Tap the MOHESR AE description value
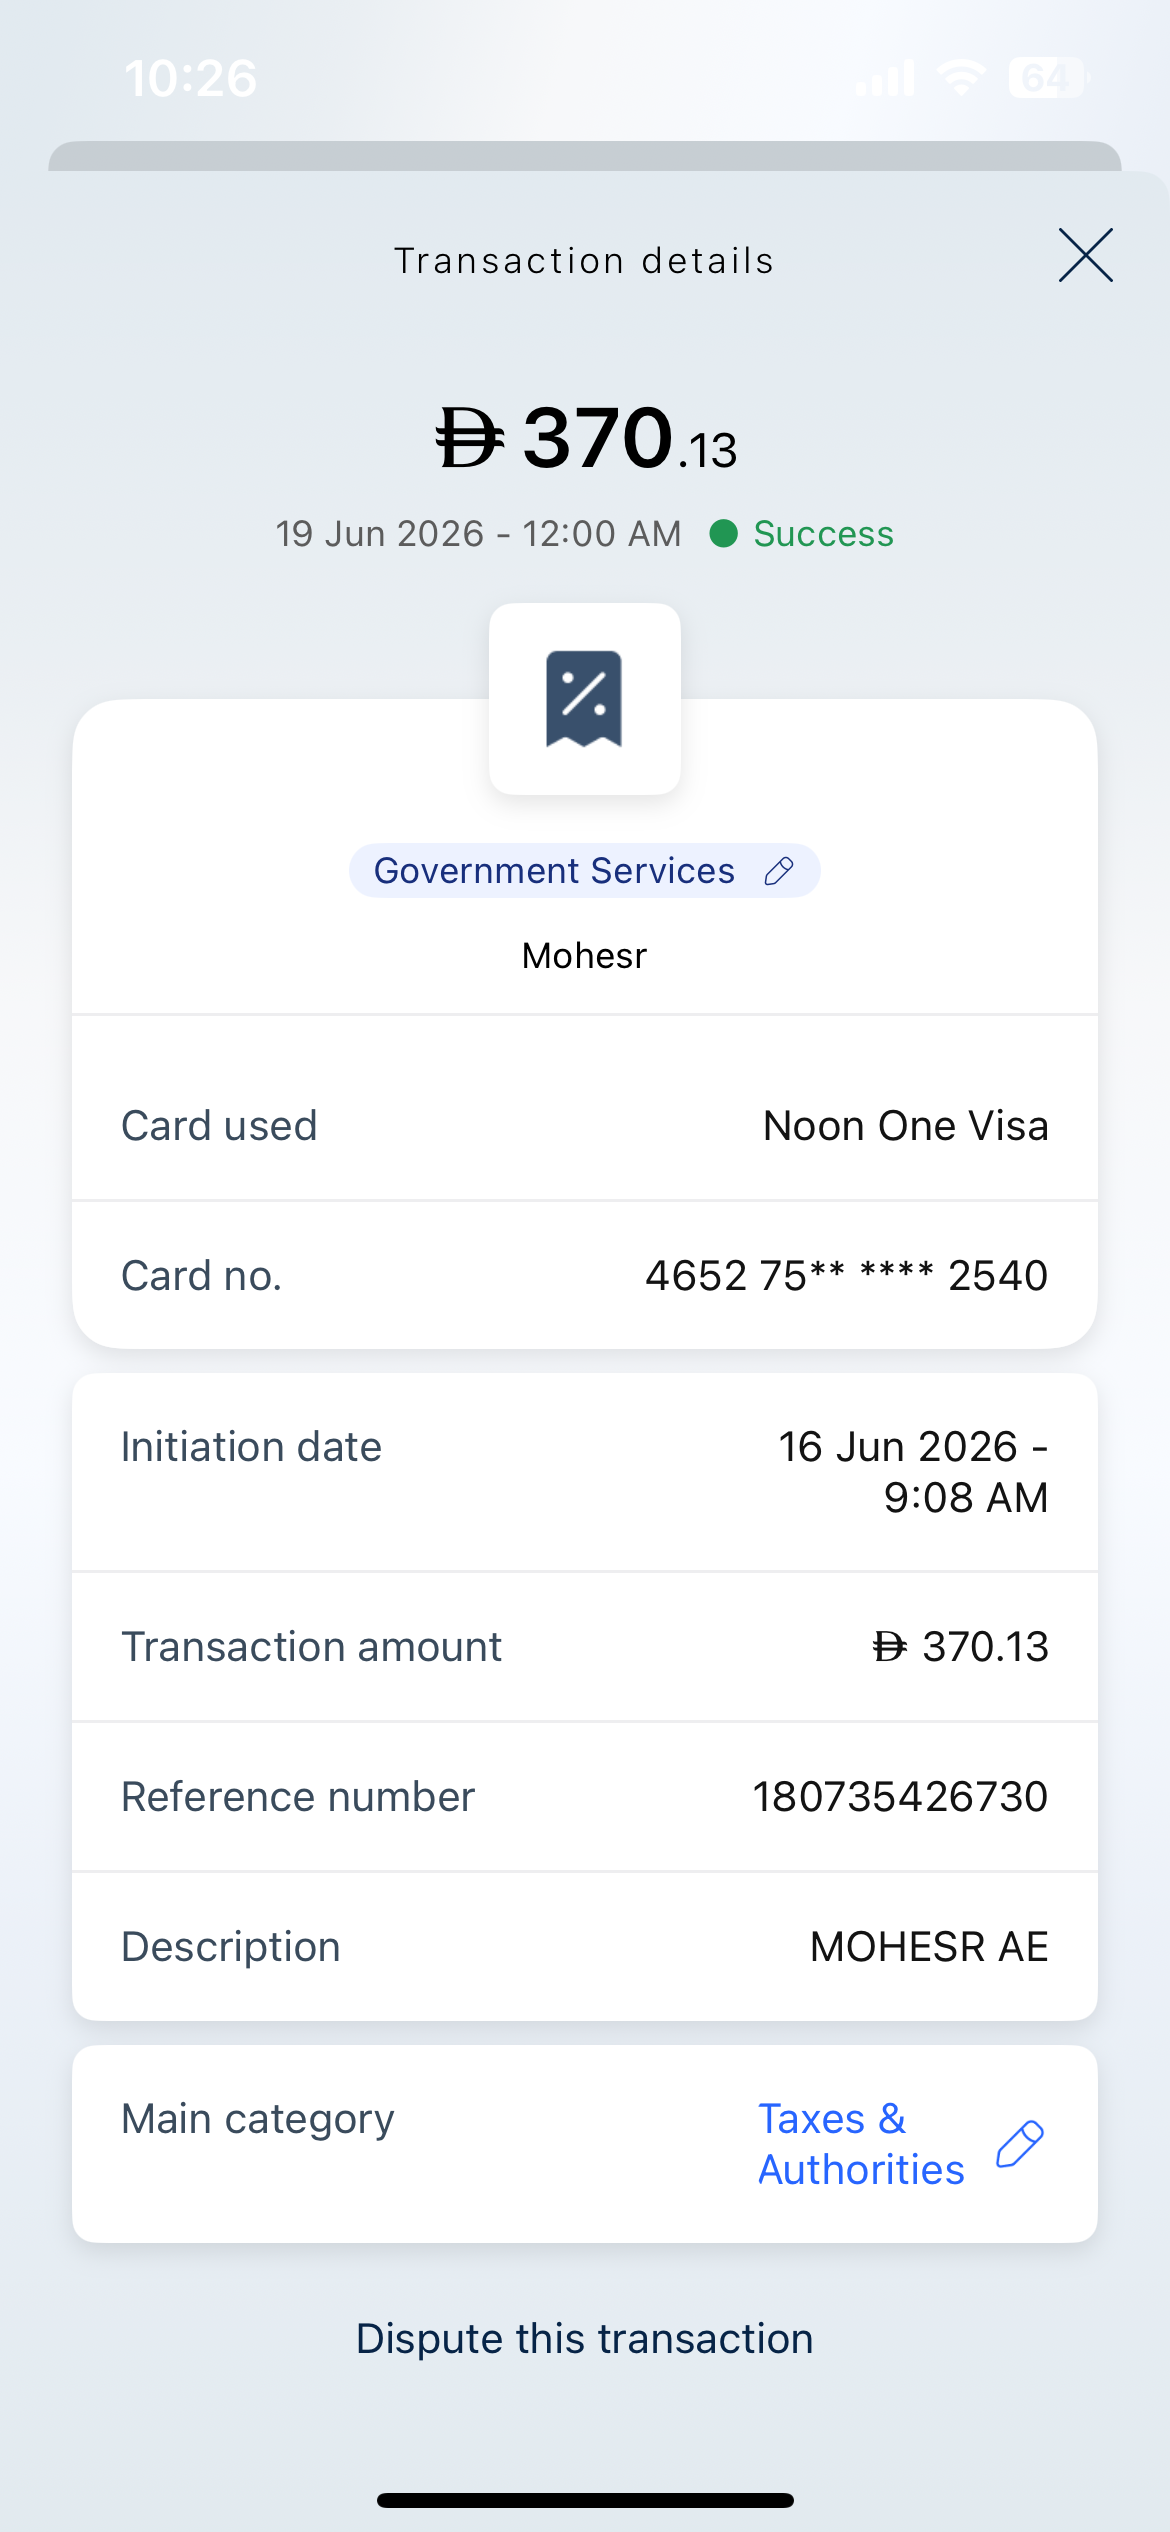 (x=929, y=1947)
